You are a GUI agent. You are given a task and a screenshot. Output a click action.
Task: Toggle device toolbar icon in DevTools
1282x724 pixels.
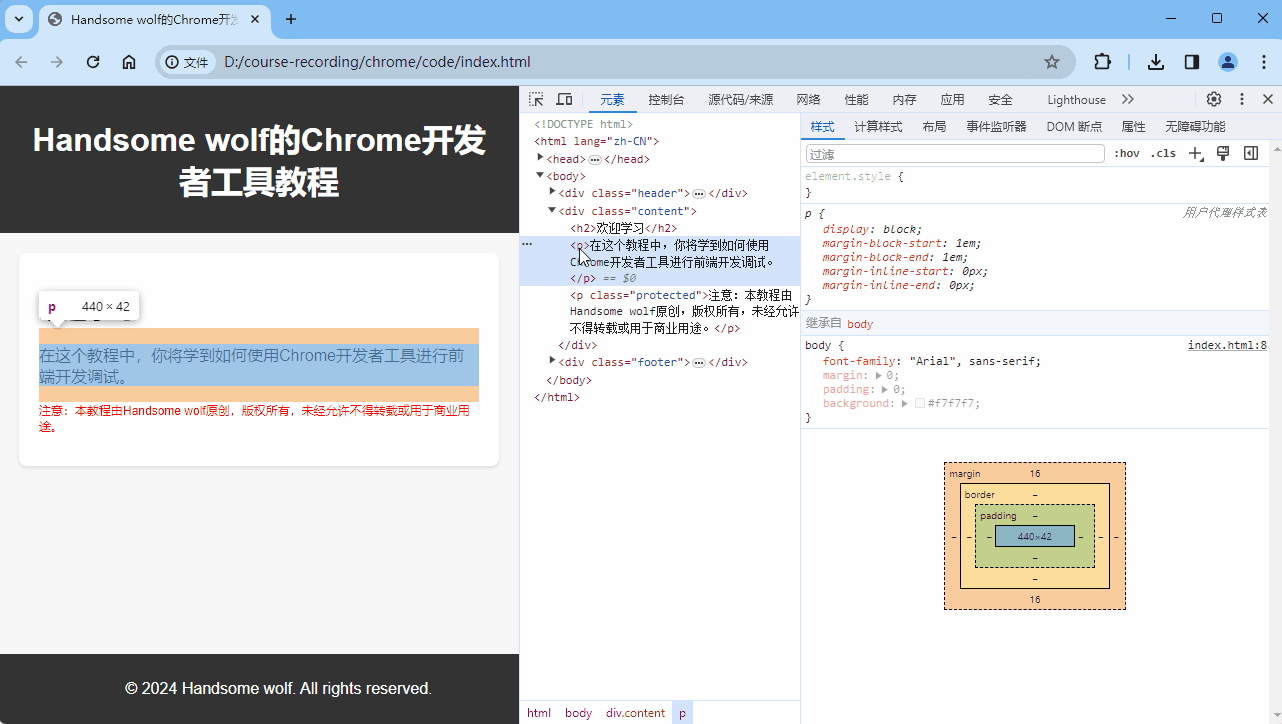(564, 99)
